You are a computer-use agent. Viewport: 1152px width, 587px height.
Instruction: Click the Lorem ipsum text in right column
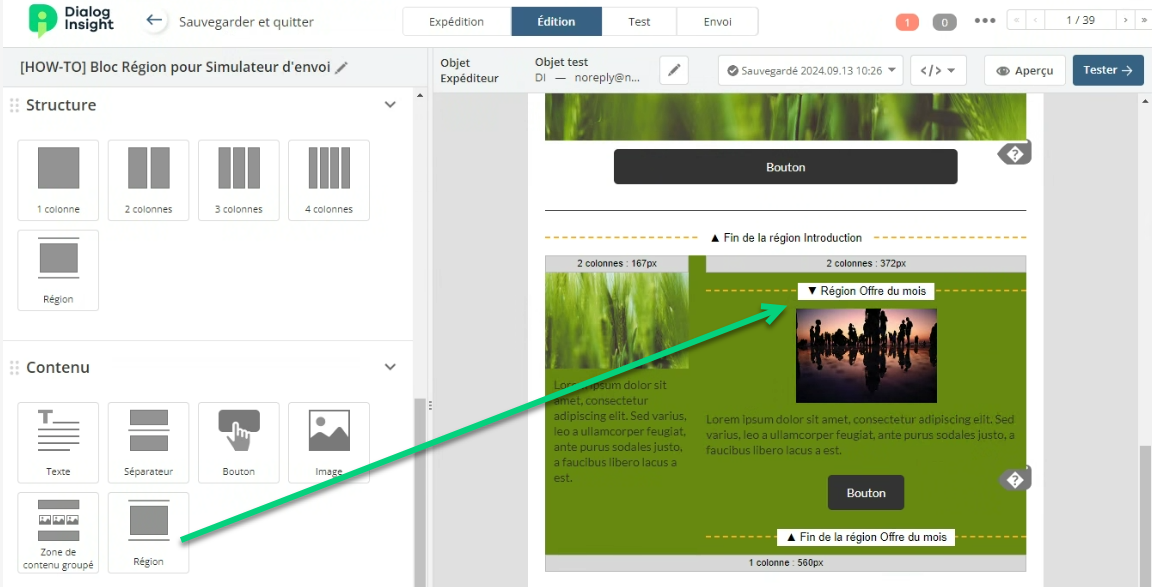[x=860, y=435]
